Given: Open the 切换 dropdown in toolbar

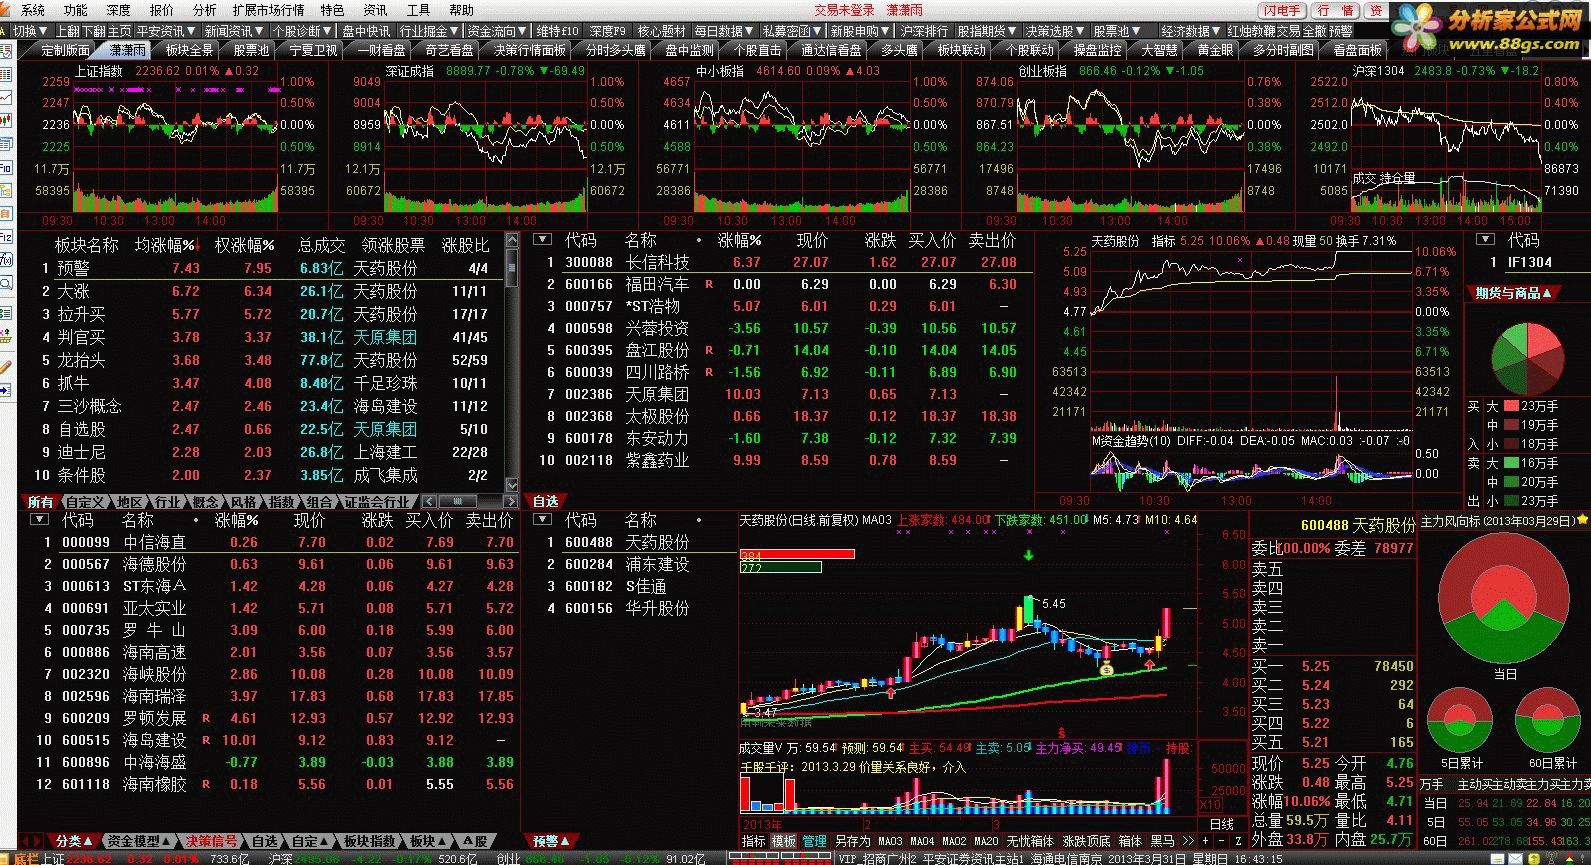Looking at the screenshot, I should point(30,32).
